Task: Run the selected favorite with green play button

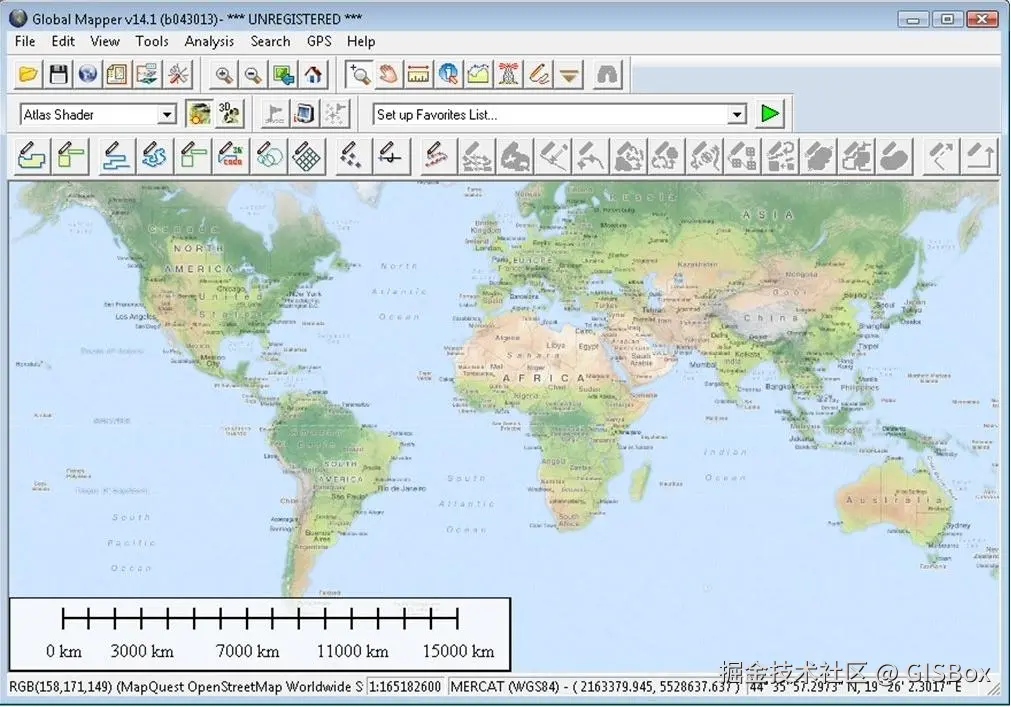Action: coord(770,114)
